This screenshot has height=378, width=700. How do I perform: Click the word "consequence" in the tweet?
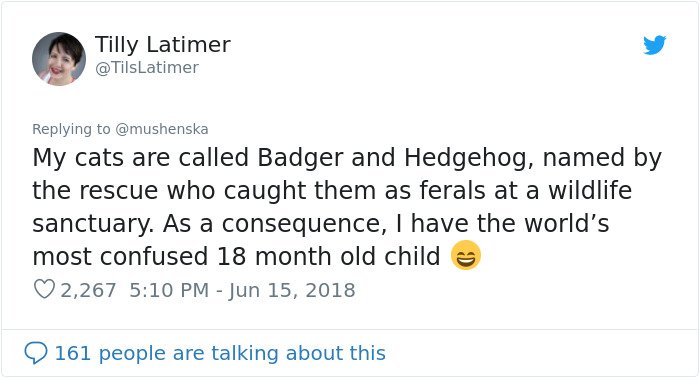click(300, 224)
